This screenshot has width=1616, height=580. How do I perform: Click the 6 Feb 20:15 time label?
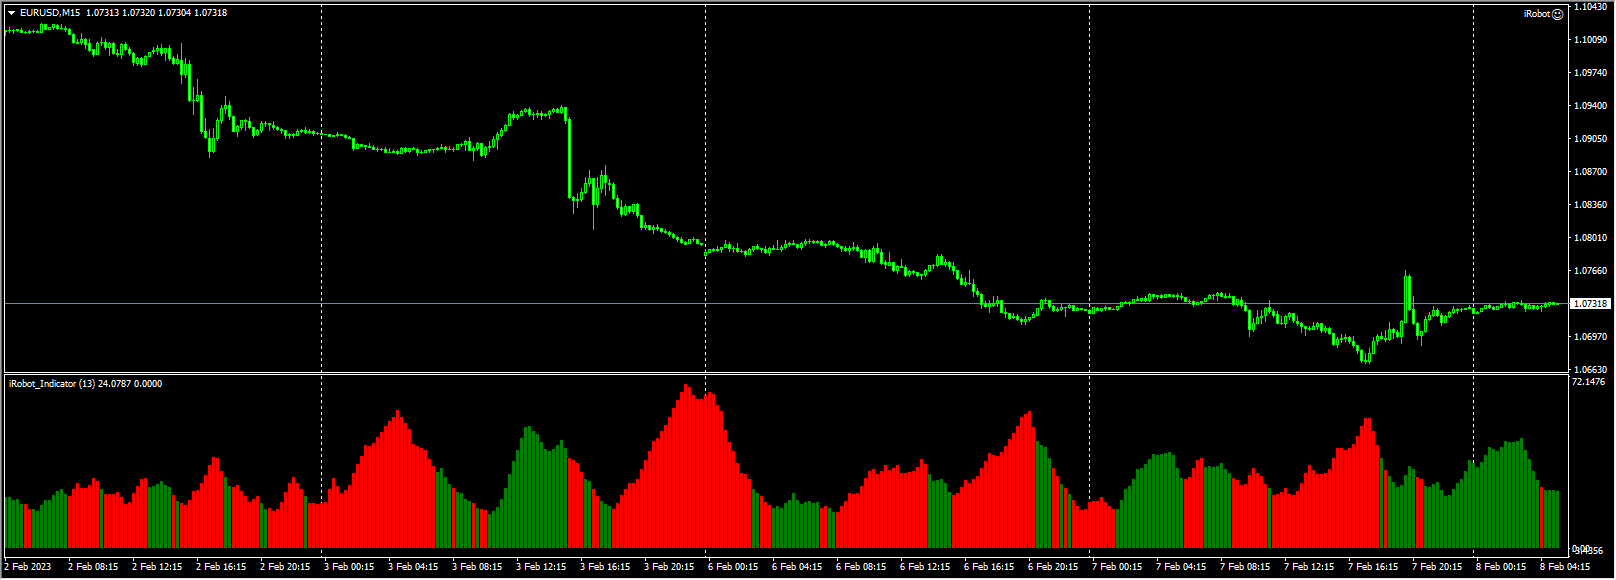pyautogui.click(x=1053, y=567)
